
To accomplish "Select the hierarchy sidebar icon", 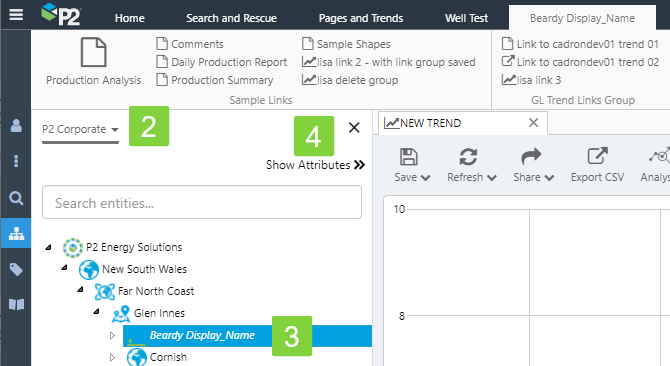I will (x=16, y=234).
